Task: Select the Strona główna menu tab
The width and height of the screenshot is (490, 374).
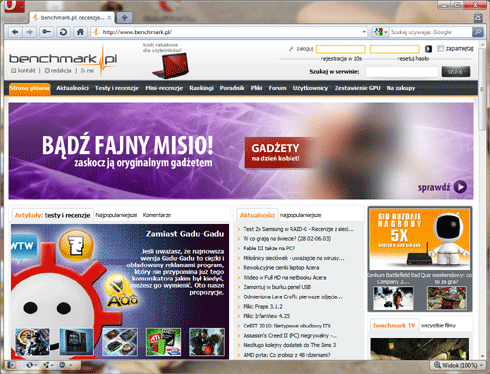Action: pyautogui.click(x=30, y=88)
